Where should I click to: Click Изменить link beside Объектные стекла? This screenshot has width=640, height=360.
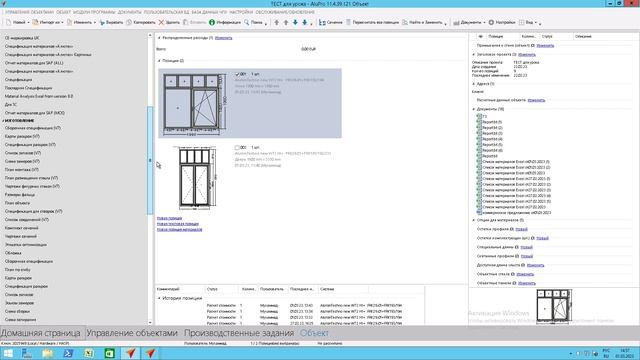[x=525, y=274]
